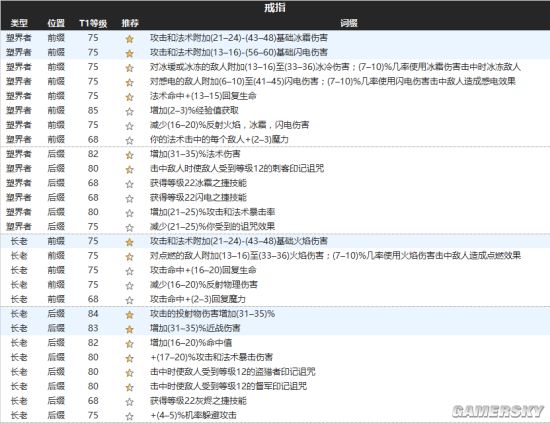The height and width of the screenshot is (423, 550).
Task: Click star for 攻击和法术暴击伤害 row
Action: point(129,358)
